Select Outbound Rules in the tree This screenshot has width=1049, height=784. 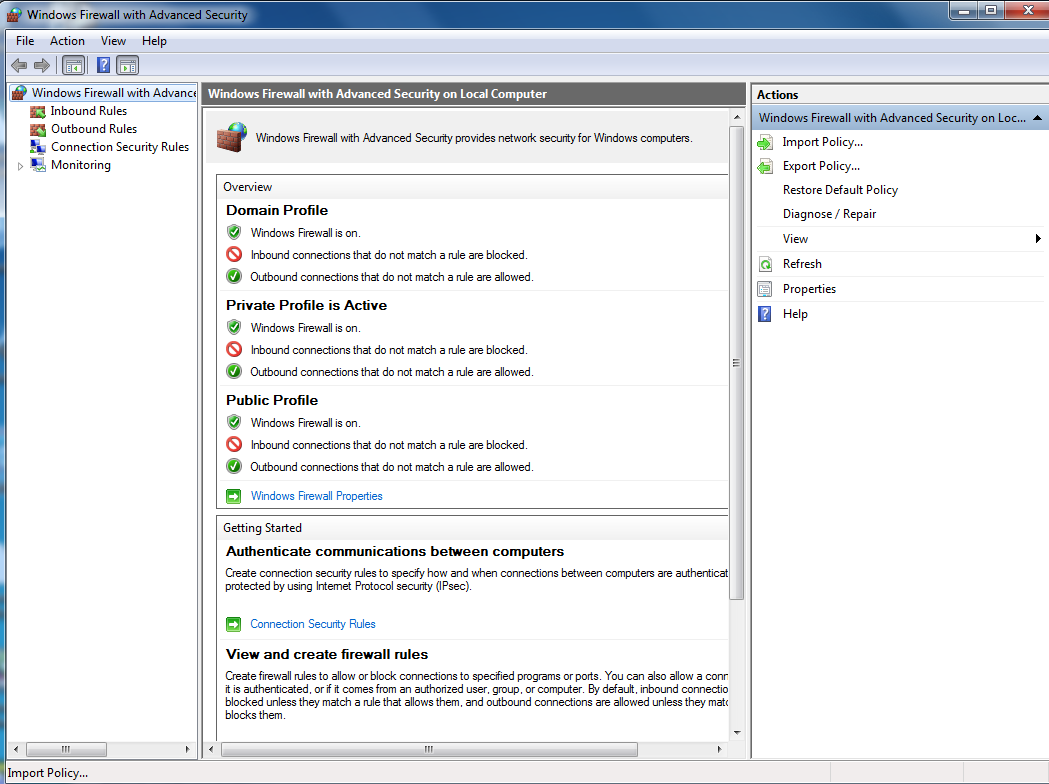tap(94, 129)
